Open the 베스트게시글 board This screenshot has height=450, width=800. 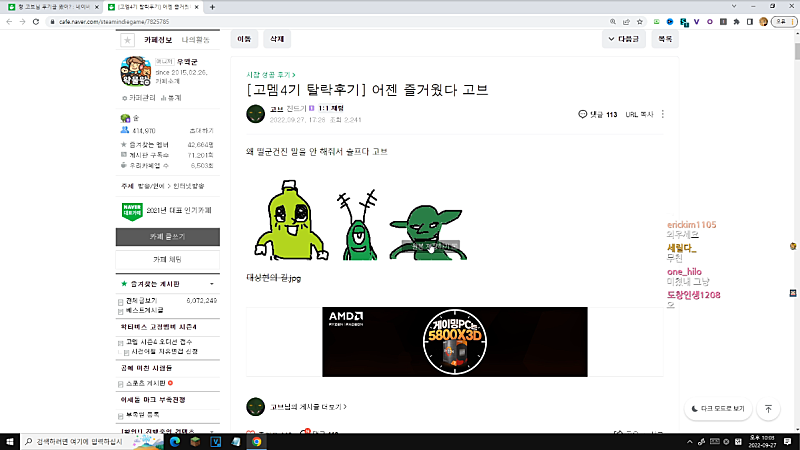[x=144, y=310]
